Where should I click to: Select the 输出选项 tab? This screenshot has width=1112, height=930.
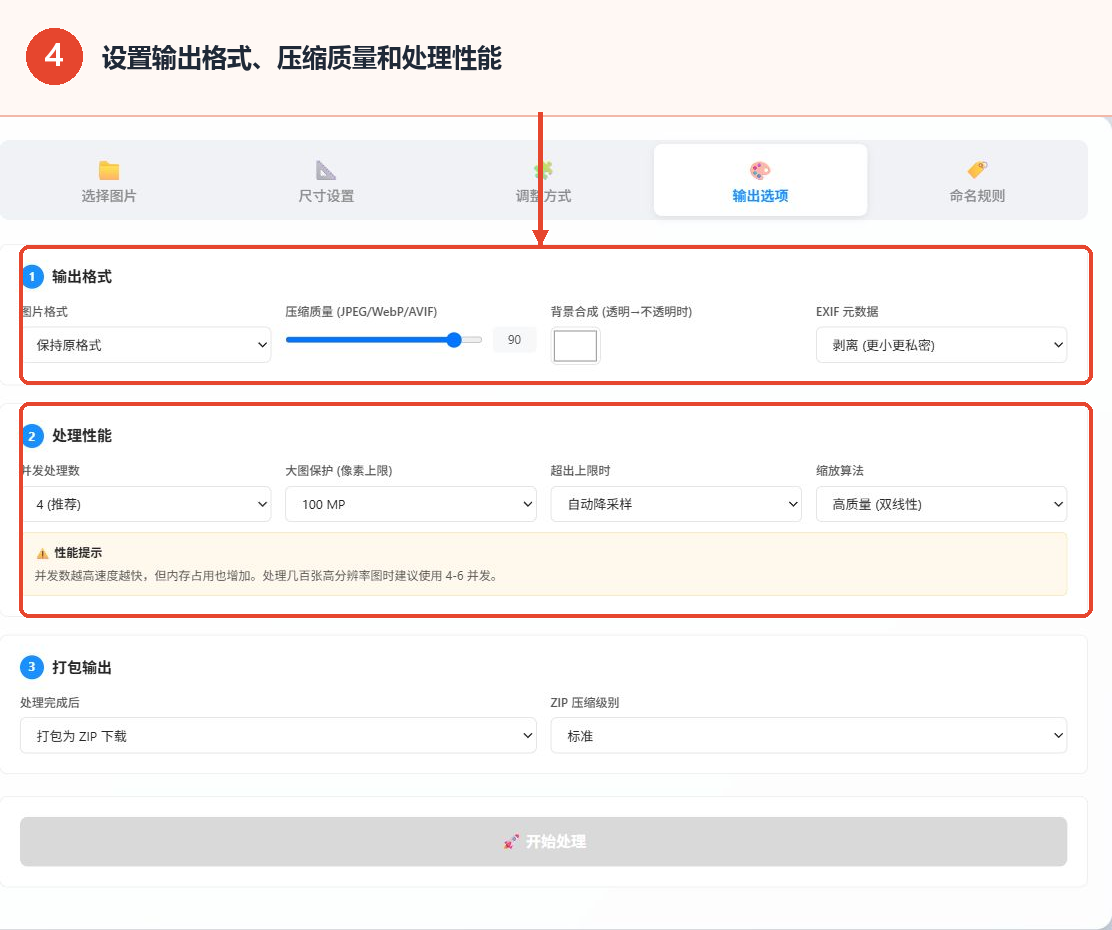[x=760, y=181]
